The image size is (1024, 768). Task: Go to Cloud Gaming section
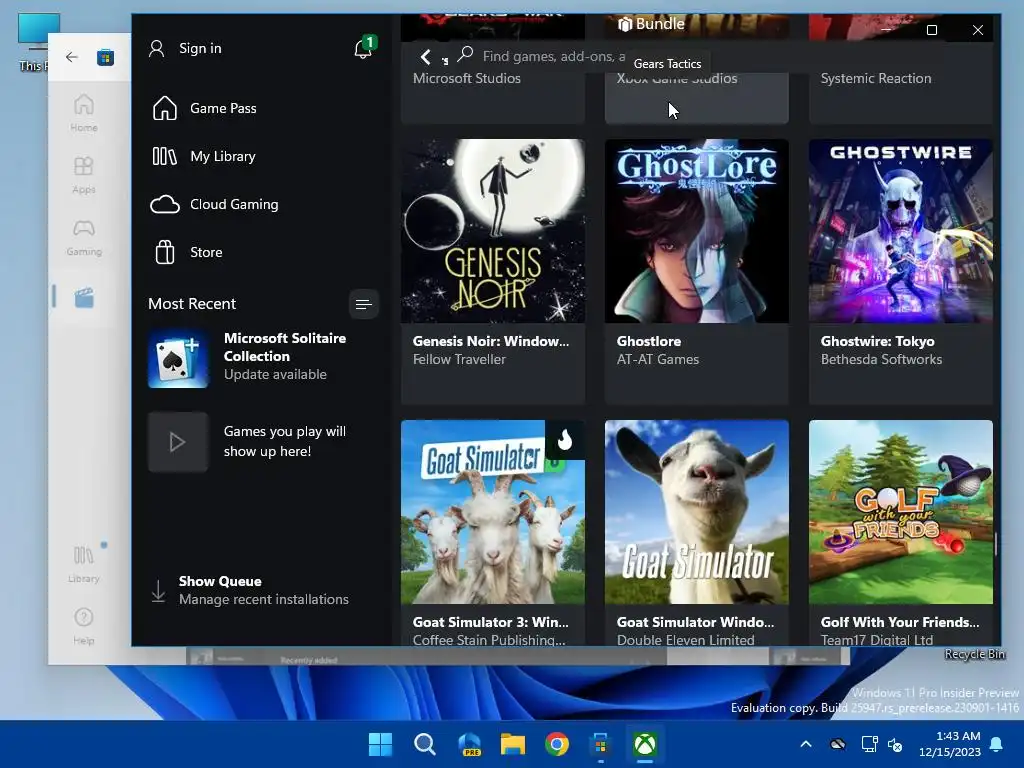click(x=234, y=204)
